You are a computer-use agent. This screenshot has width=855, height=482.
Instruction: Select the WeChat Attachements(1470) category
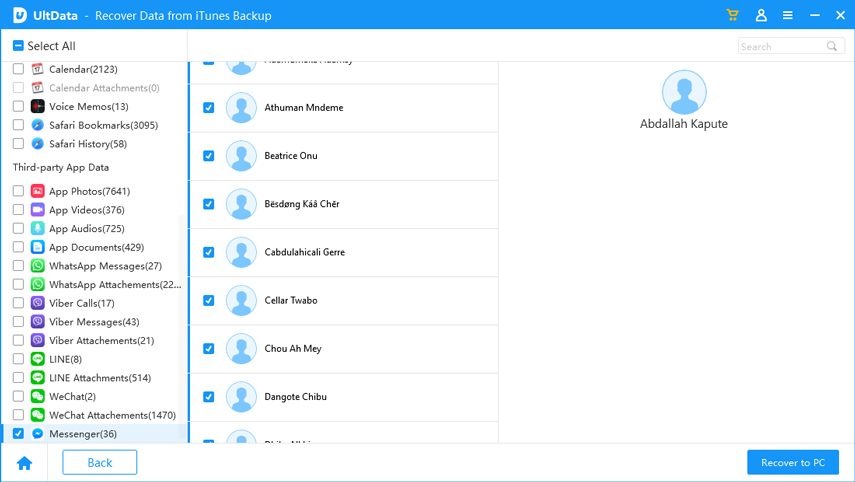pos(111,415)
